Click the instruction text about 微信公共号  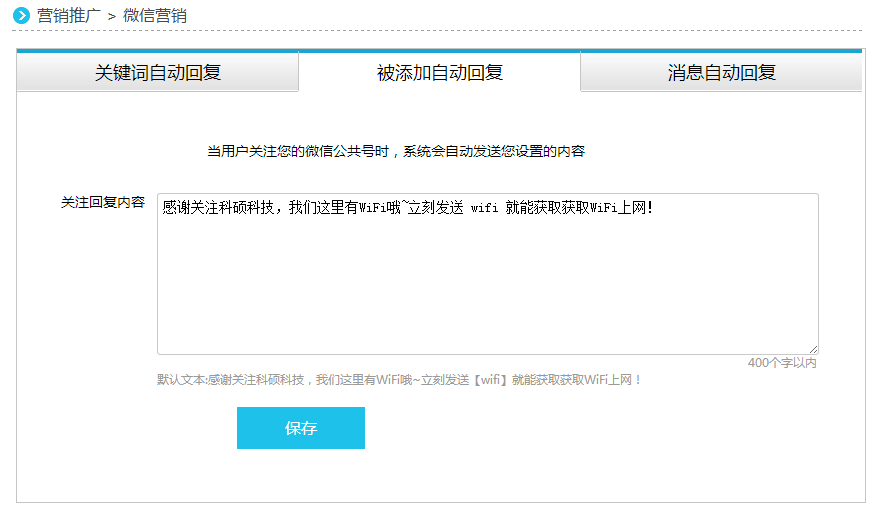pos(395,151)
